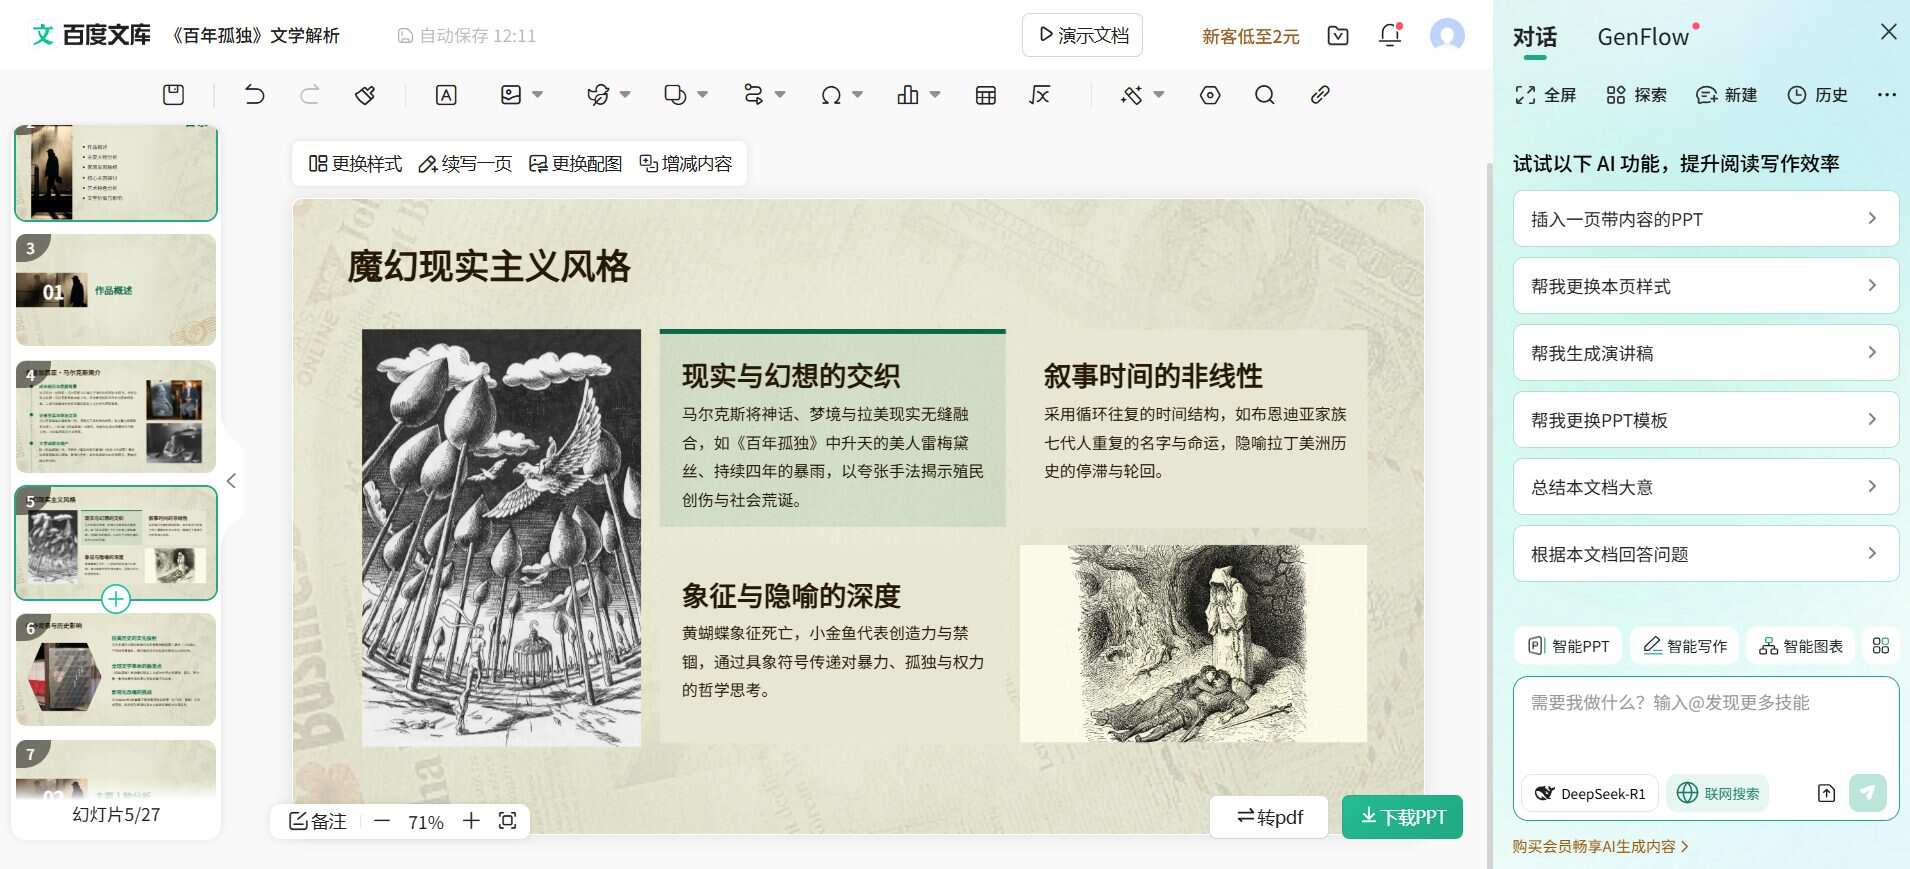Click 智能PPT chip
This screenshot has width=1910, height=869.
point(1569,646)
